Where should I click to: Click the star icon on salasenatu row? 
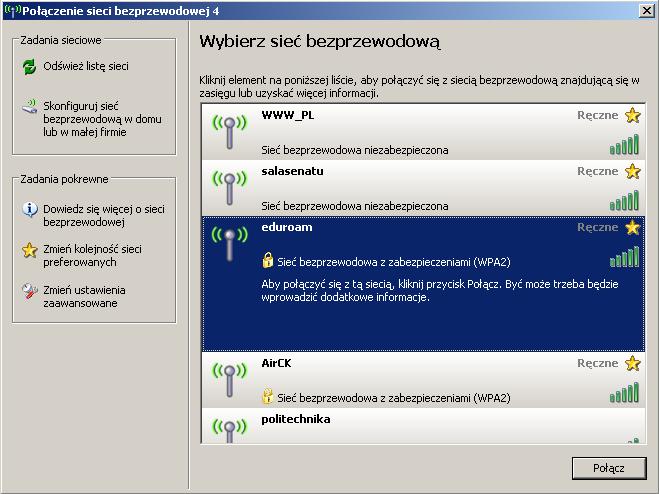[633, 171]
